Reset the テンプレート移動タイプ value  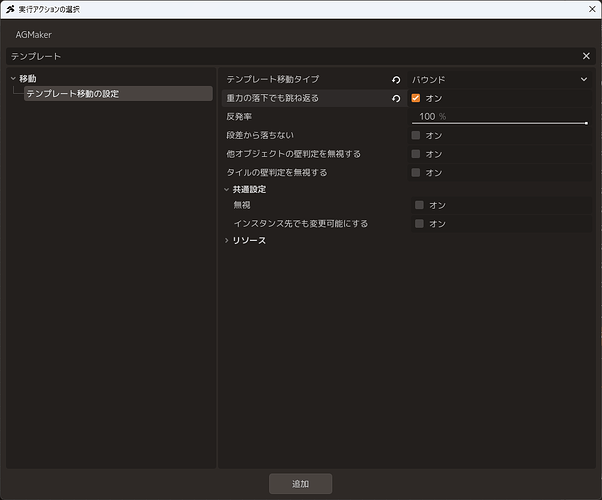click(x=396, y=79)
